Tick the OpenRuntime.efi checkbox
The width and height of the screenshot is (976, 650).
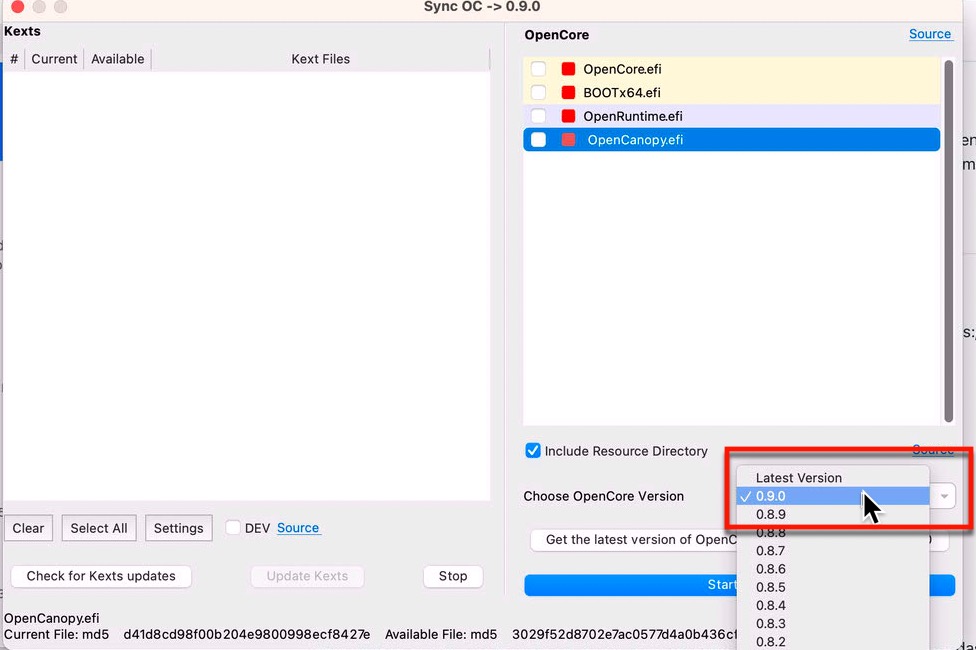coord(538,116)
